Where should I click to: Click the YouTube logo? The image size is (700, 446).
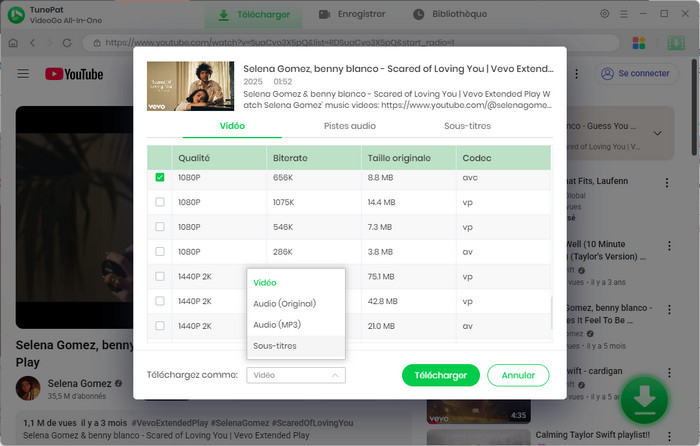[74, 74]
